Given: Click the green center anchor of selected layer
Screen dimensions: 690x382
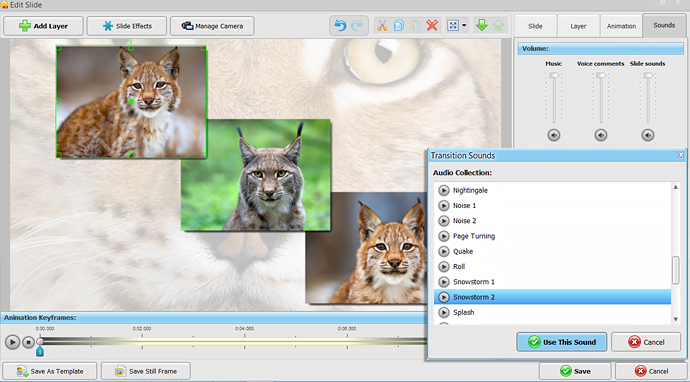Looking at the screenshot, I should click(131, 101).
